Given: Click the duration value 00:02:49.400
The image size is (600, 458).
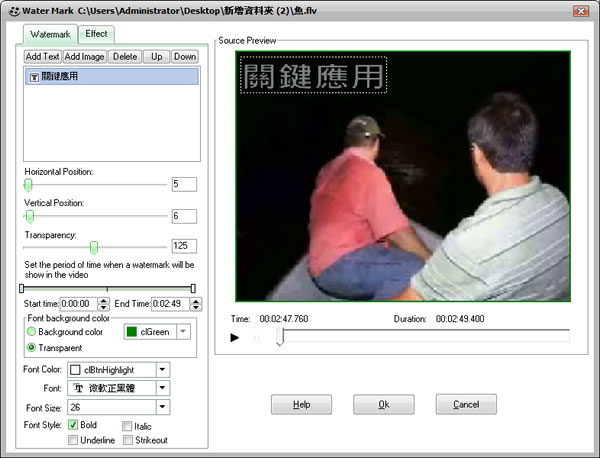Looking at the screenshot, I should [x=460, y=319].
